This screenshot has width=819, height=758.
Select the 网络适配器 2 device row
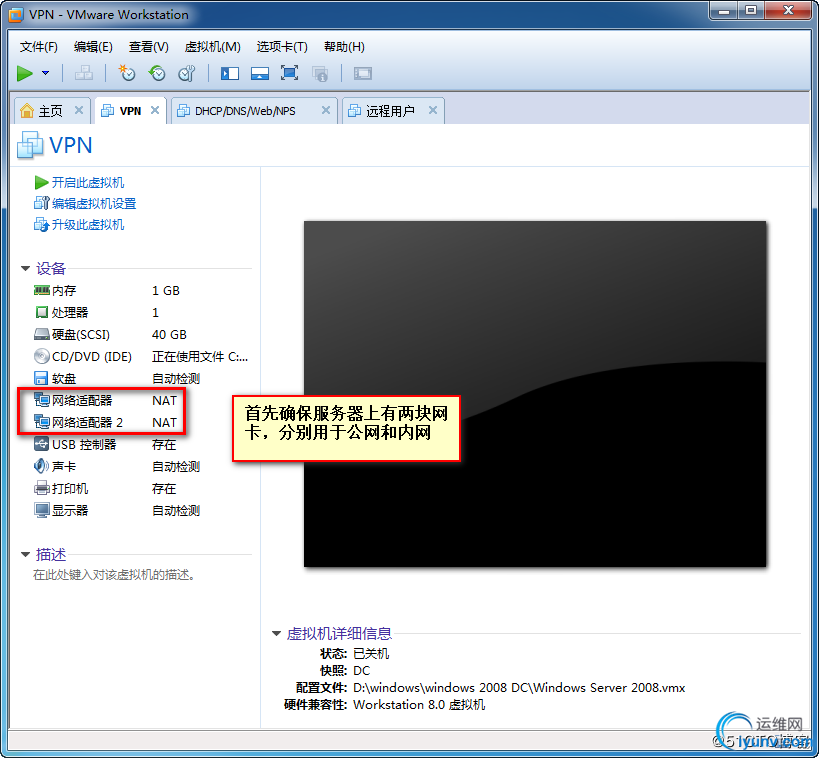click(142, 422)
